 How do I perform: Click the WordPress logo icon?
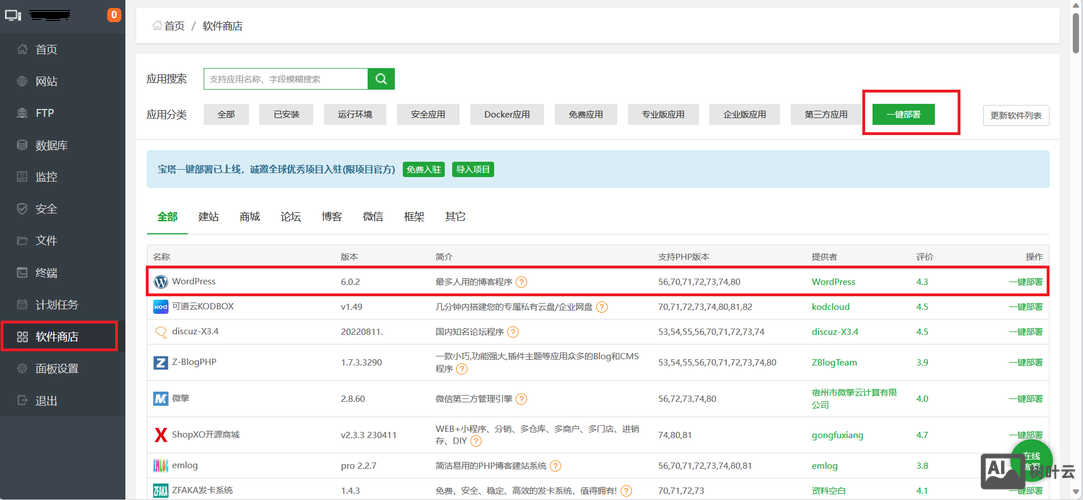pyautogui.click(x=161, y=282)
